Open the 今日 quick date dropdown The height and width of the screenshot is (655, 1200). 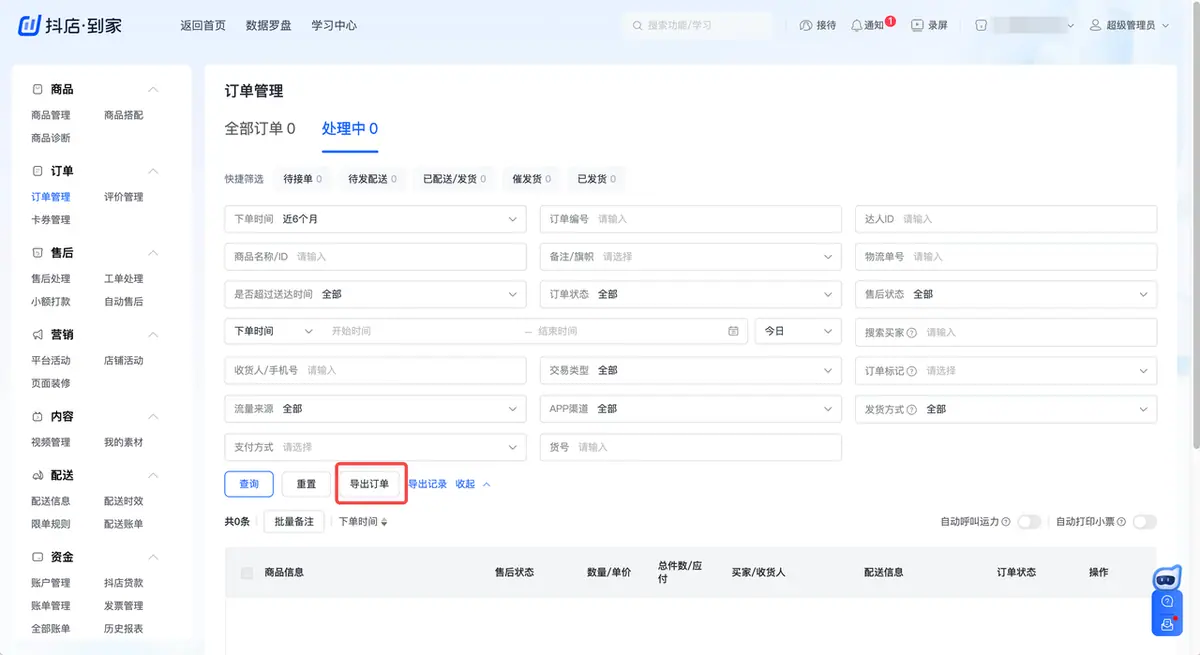pyautogui.click(x=798, y=331)
